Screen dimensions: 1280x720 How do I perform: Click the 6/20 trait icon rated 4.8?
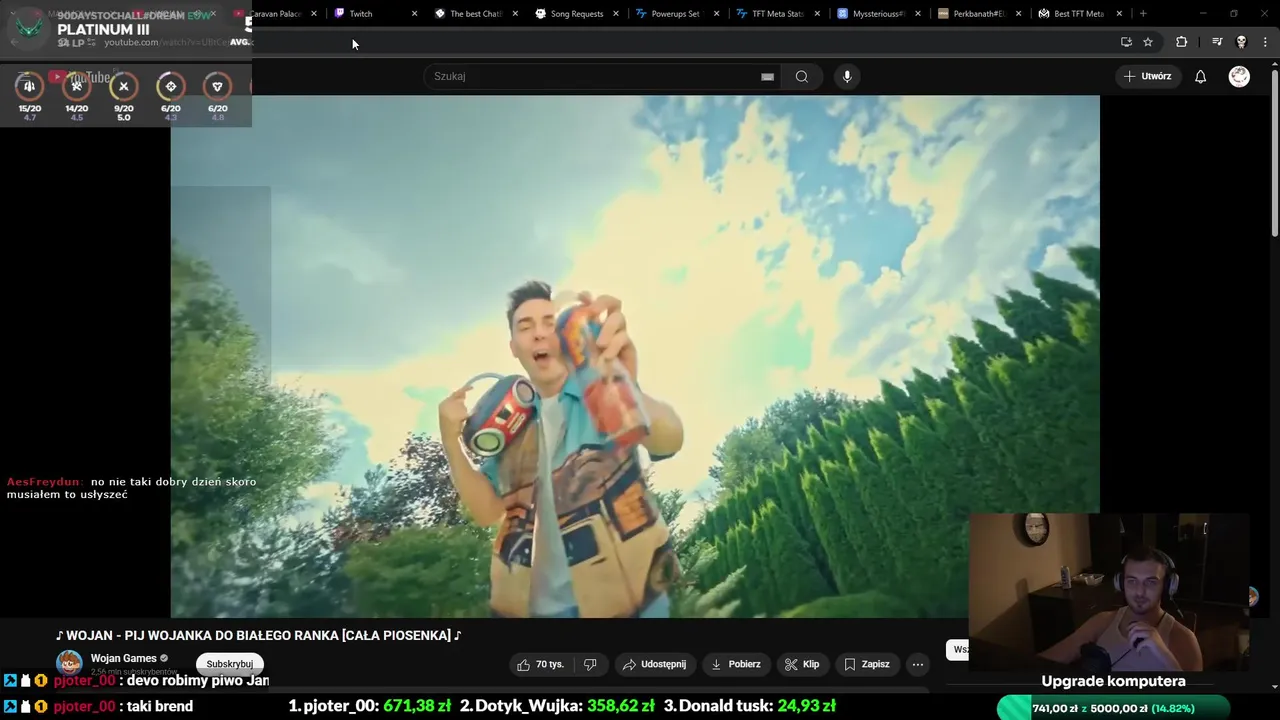[217, 87]
